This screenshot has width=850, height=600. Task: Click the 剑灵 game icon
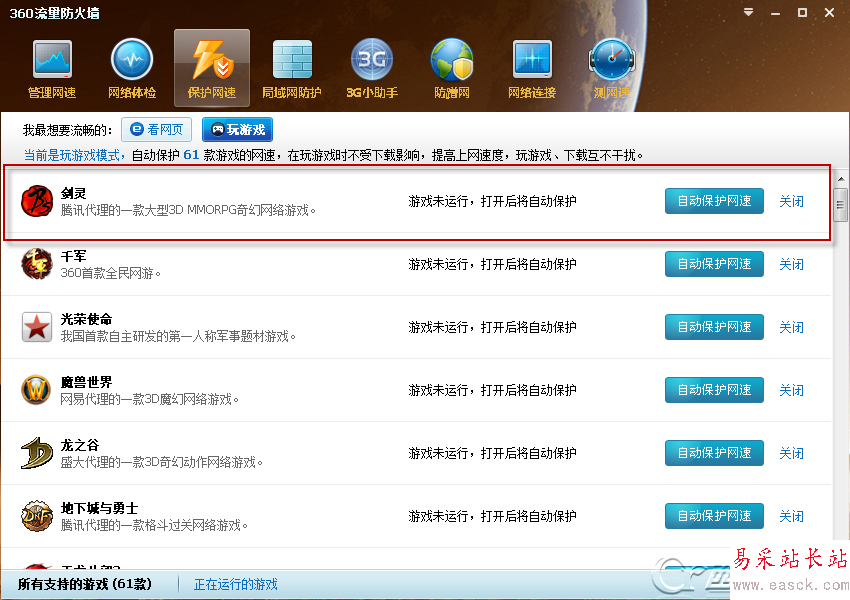click(37, 201)
